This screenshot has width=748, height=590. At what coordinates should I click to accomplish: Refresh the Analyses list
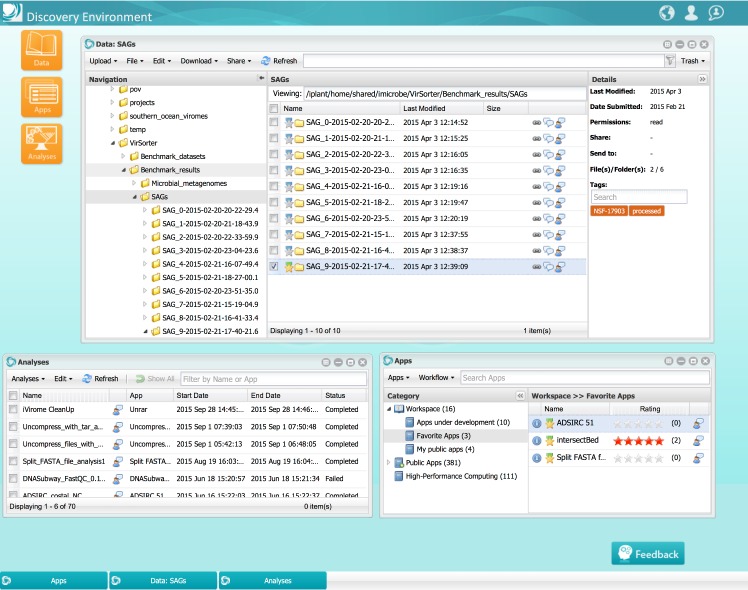click(x=100, y=379)
